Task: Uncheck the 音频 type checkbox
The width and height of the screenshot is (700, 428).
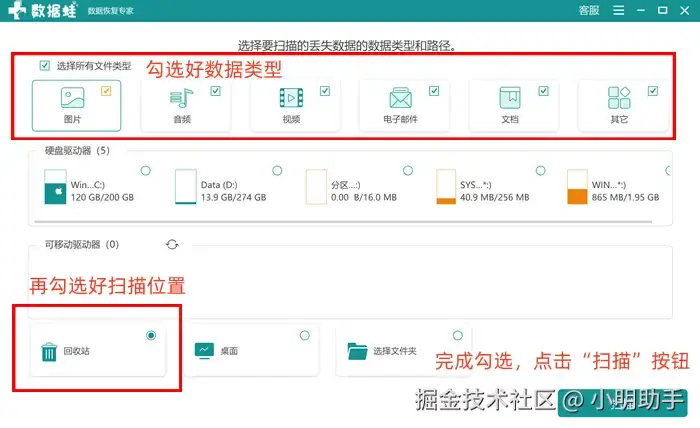Action: [x=216, y=91]
